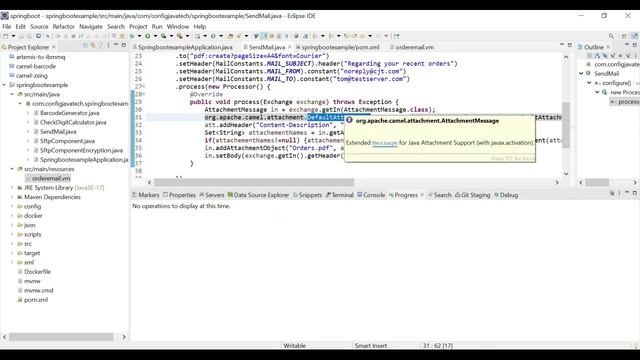
Task: Click the Project Explorer filter icon
Action: coord(101,45)
